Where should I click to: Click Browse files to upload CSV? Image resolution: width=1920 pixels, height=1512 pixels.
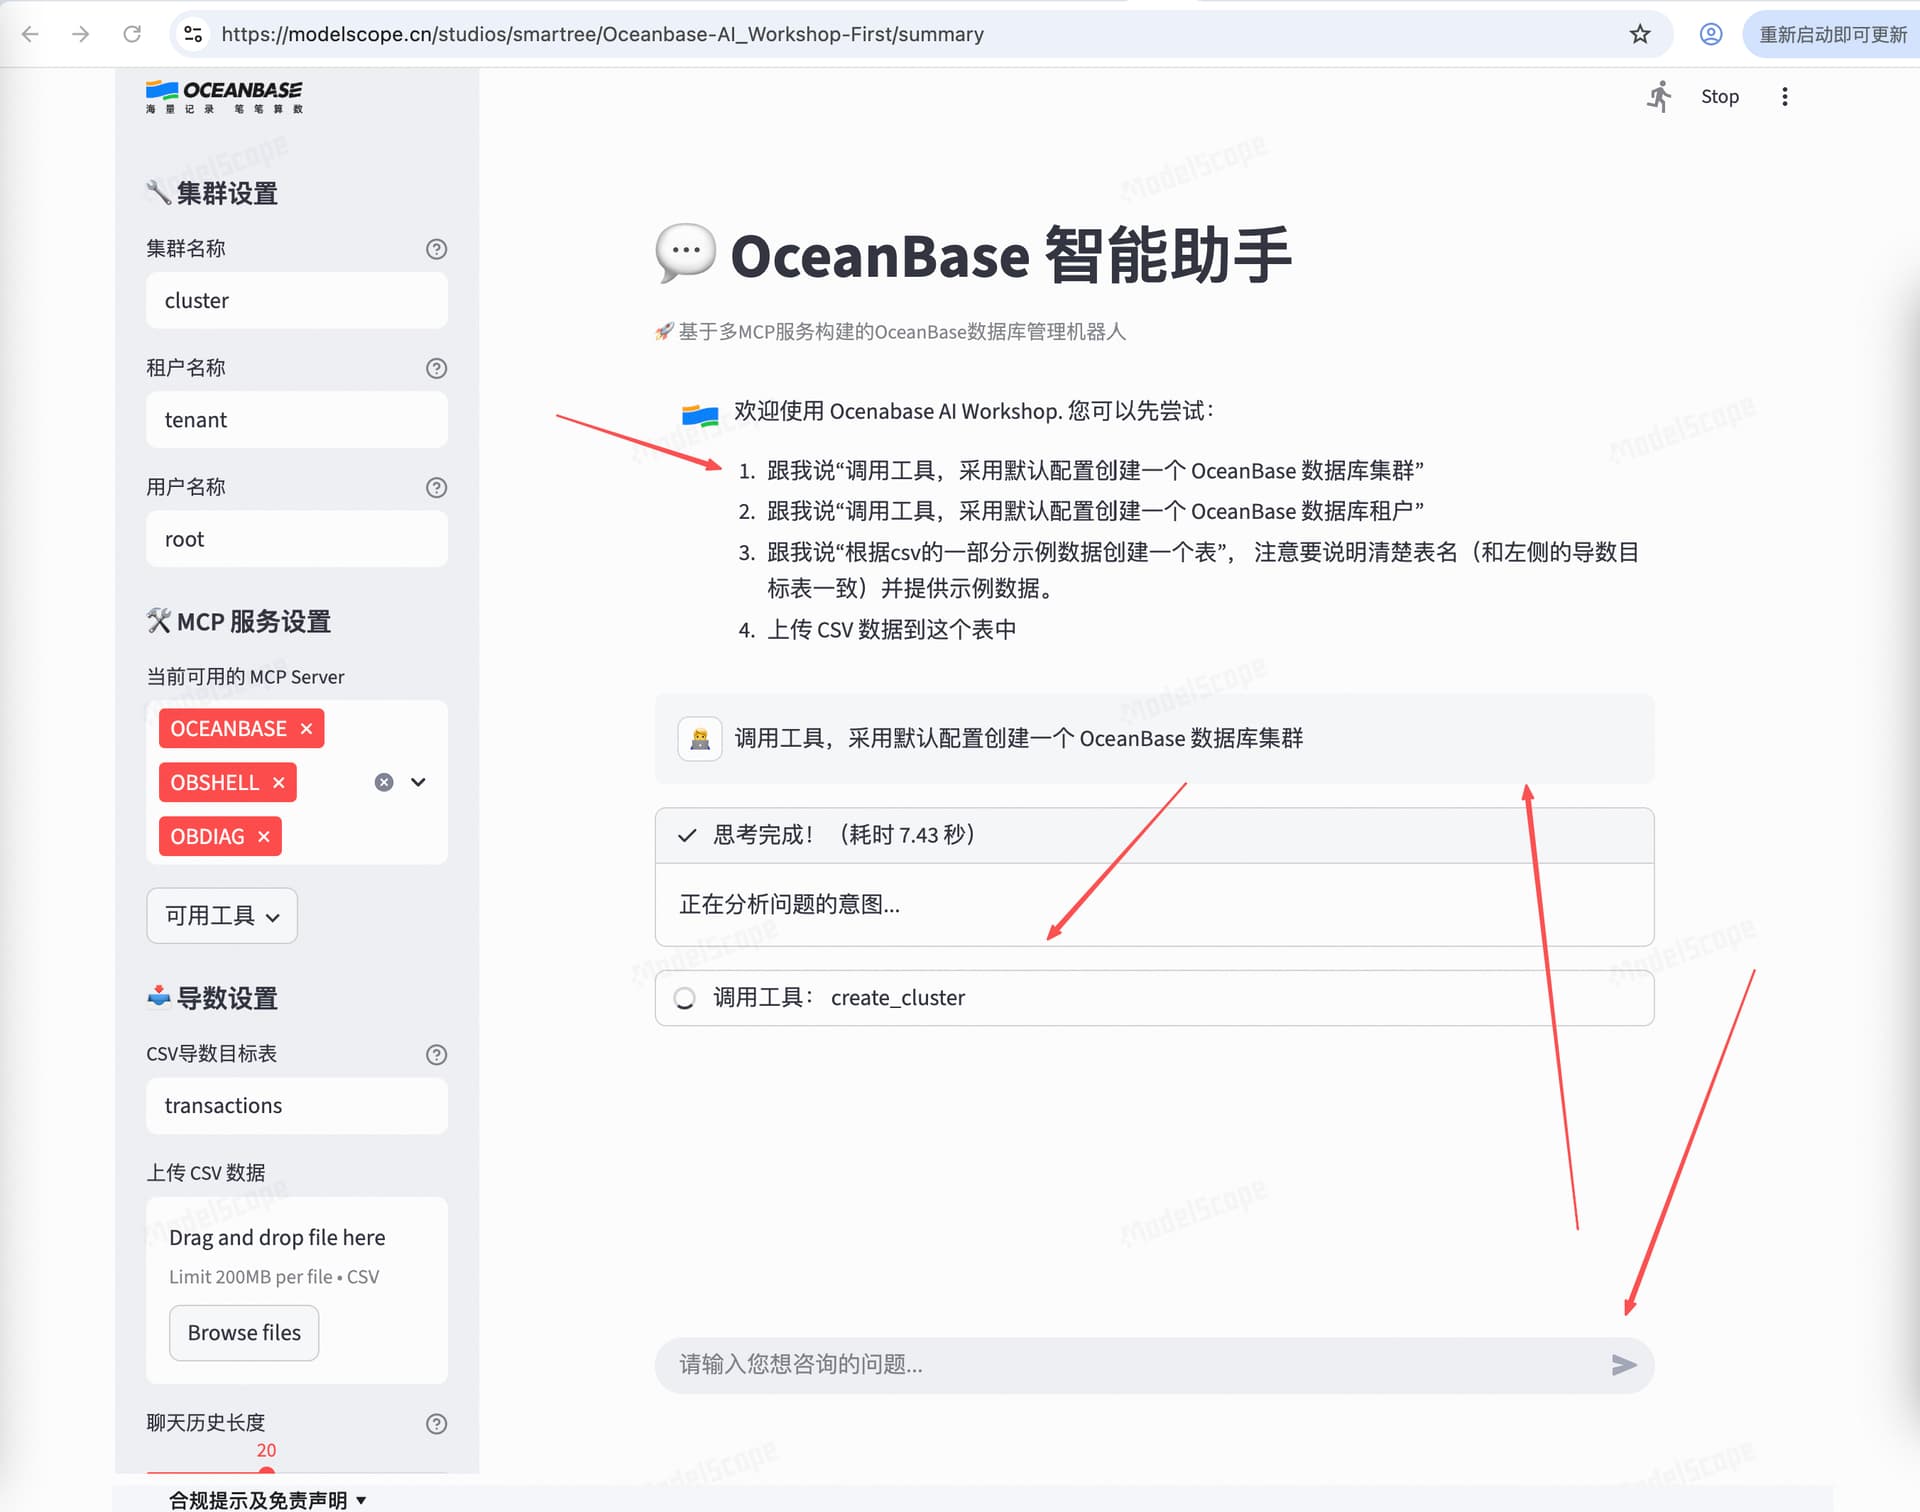coord(244,1332)
